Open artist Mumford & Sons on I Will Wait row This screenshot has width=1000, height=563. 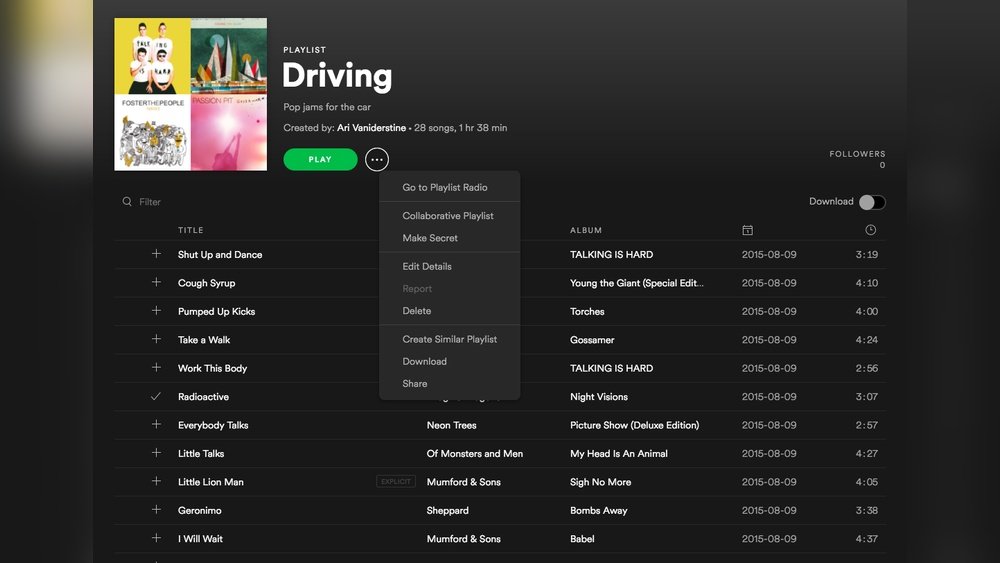pos(464,539)
